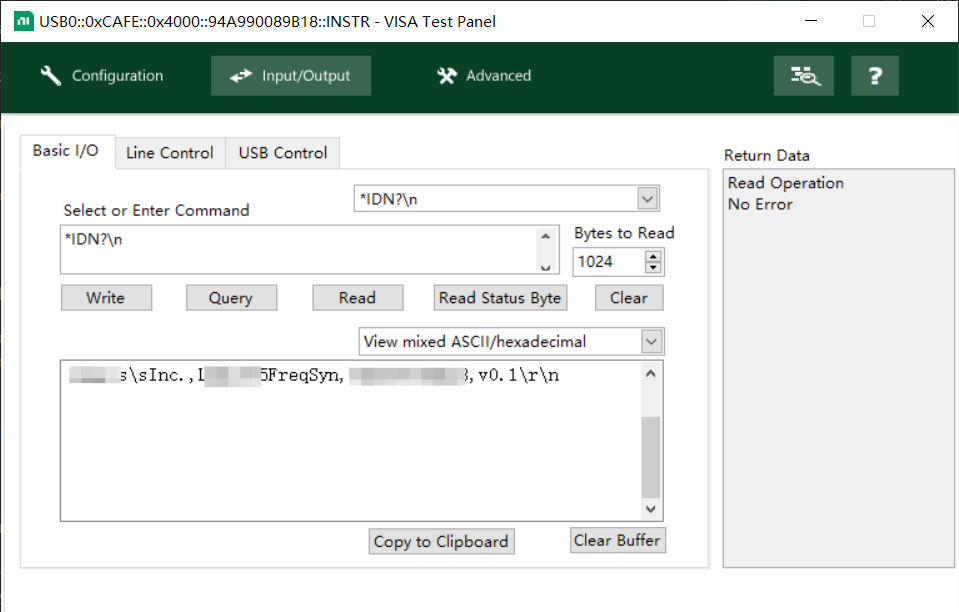Open the Configuration section

click(x=102, y=76)
